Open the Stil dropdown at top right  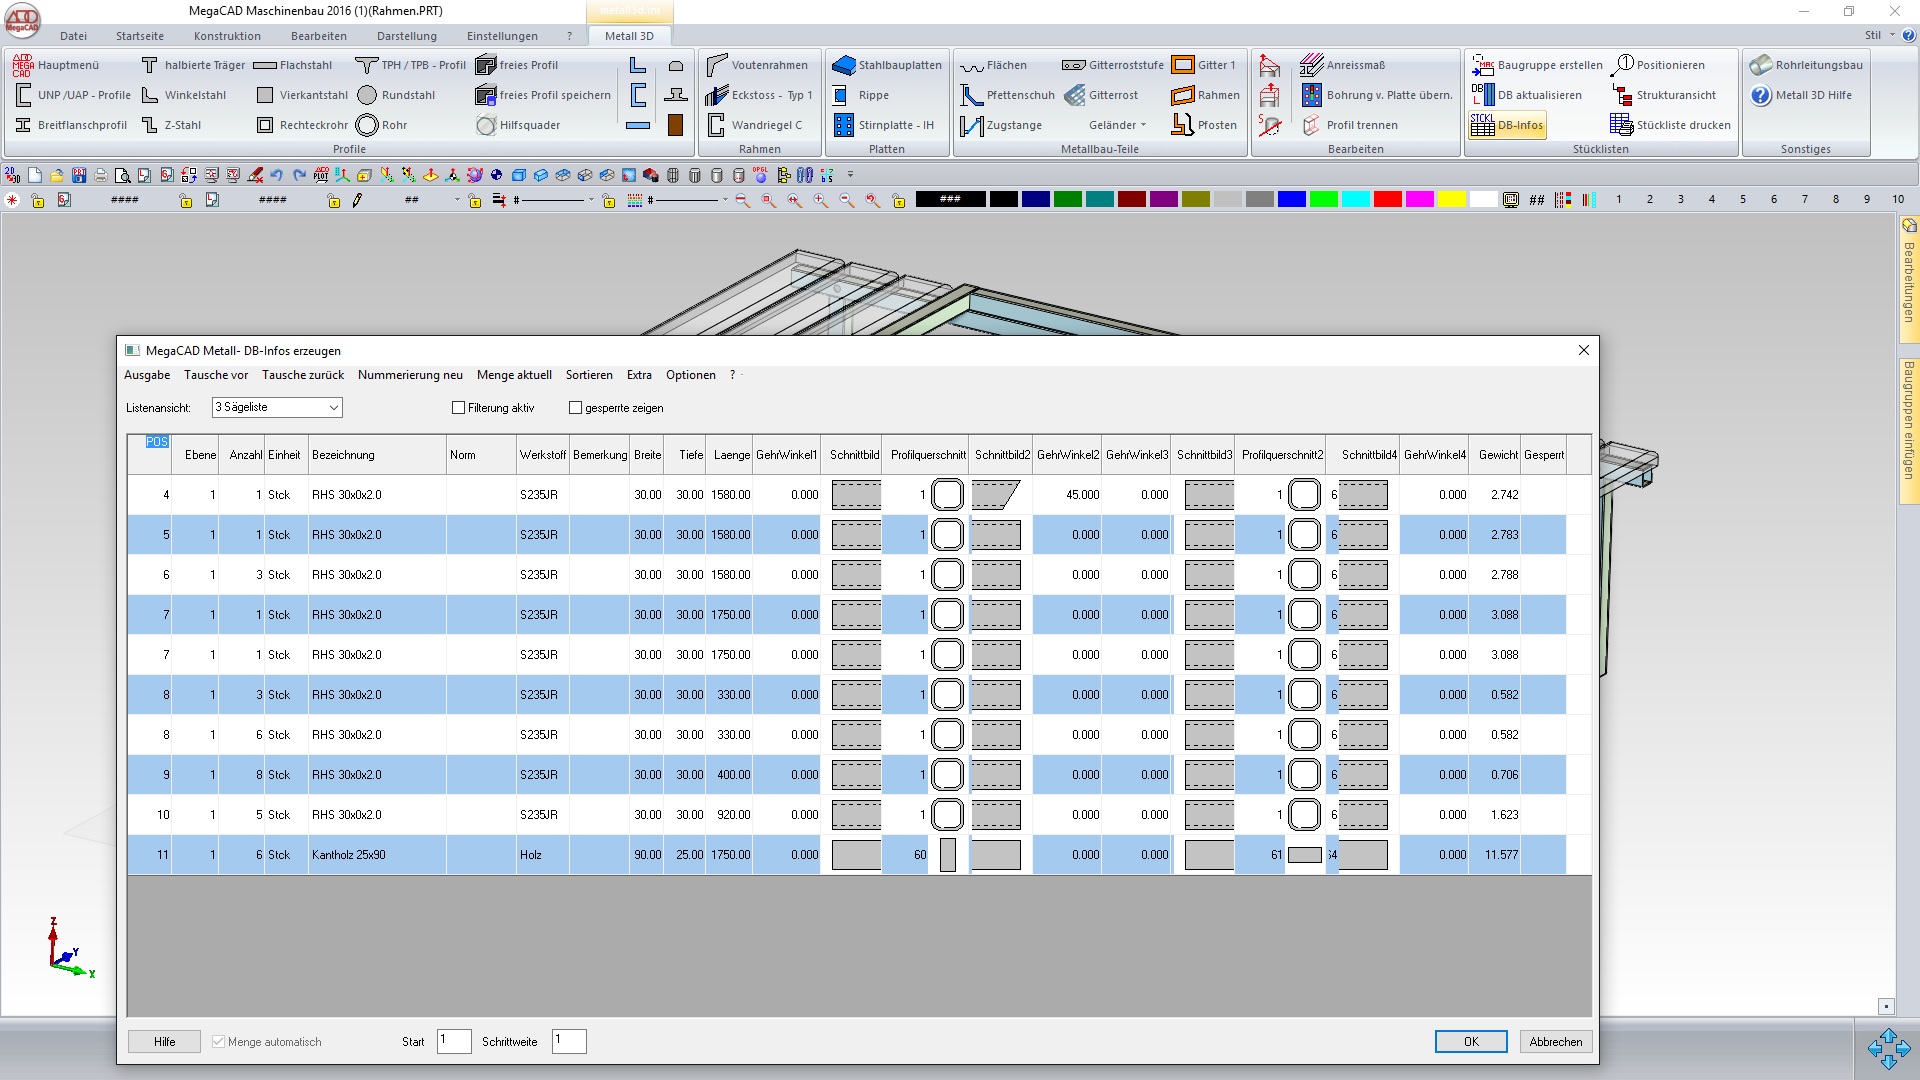[1878, 35]
